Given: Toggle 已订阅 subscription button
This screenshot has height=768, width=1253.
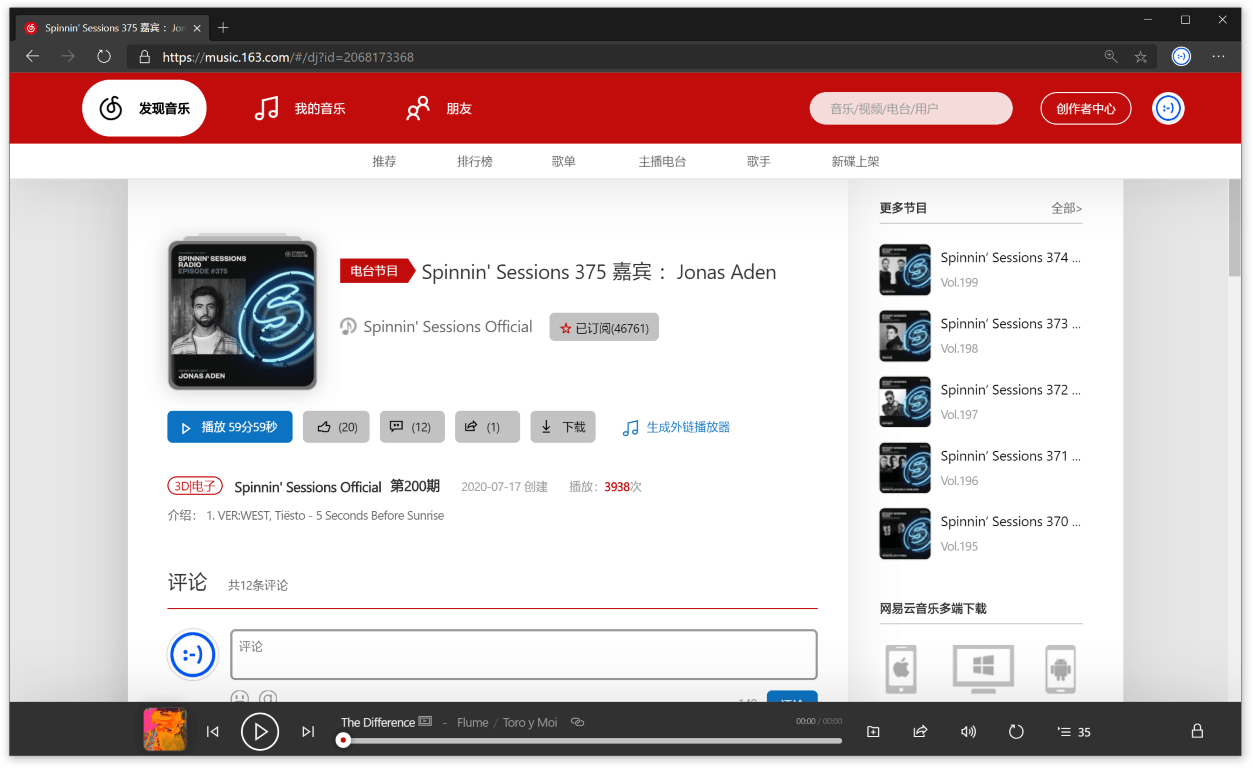Looking at the screenshot, I should 604,327.
